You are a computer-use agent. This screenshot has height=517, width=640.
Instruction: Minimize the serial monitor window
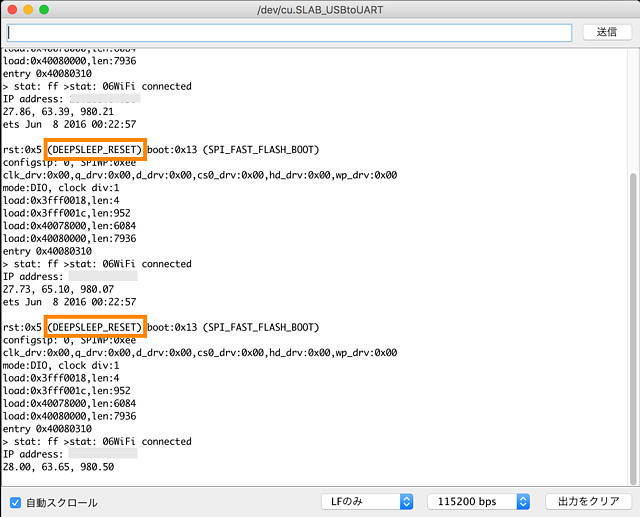[28, 10]
